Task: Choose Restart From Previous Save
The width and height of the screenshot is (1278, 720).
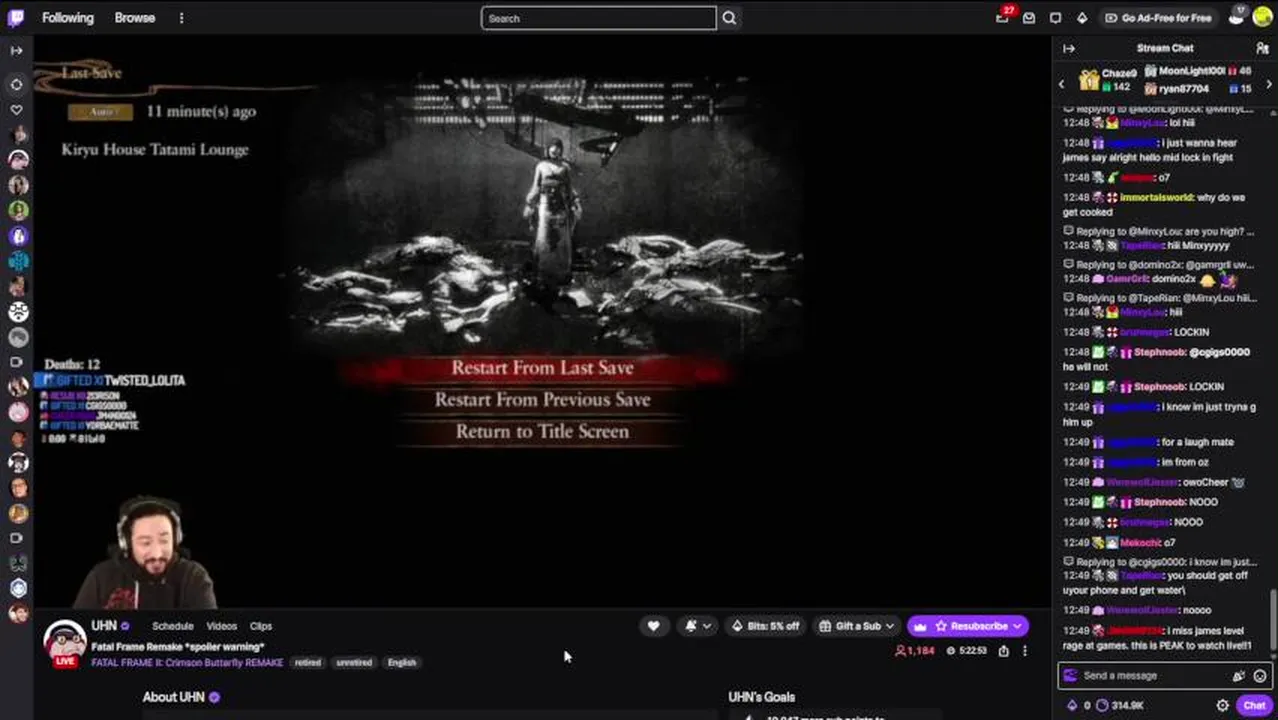Action: coord(542,400)
